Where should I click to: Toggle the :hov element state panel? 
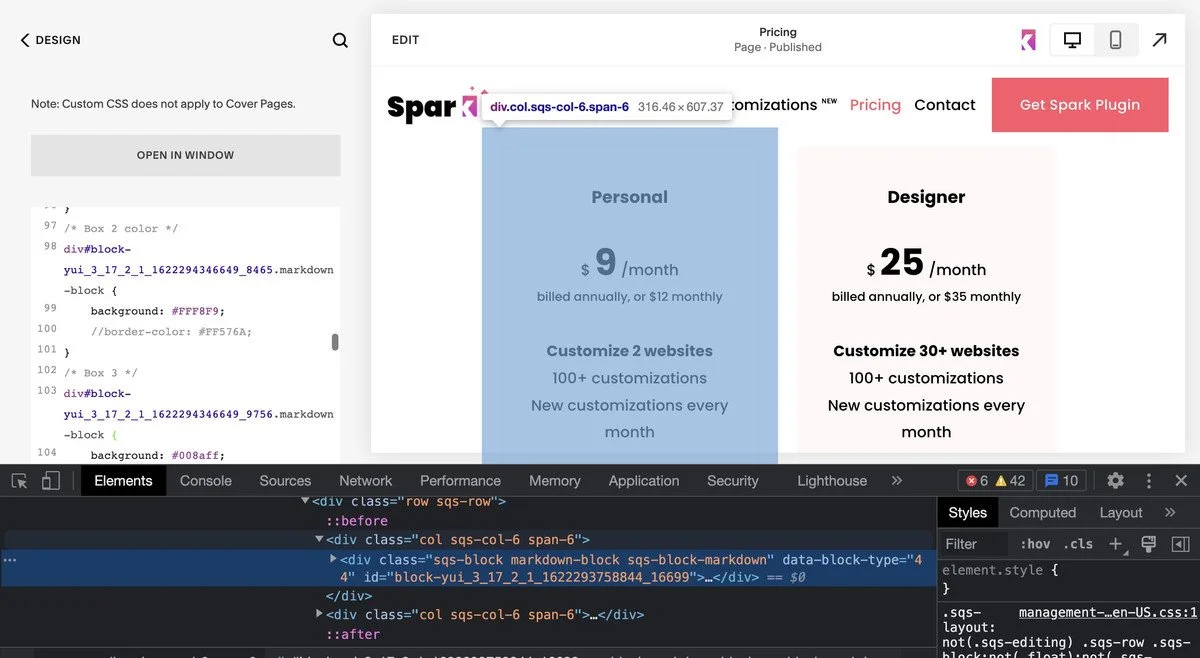pyautogui.click(x=1035, y=544)
